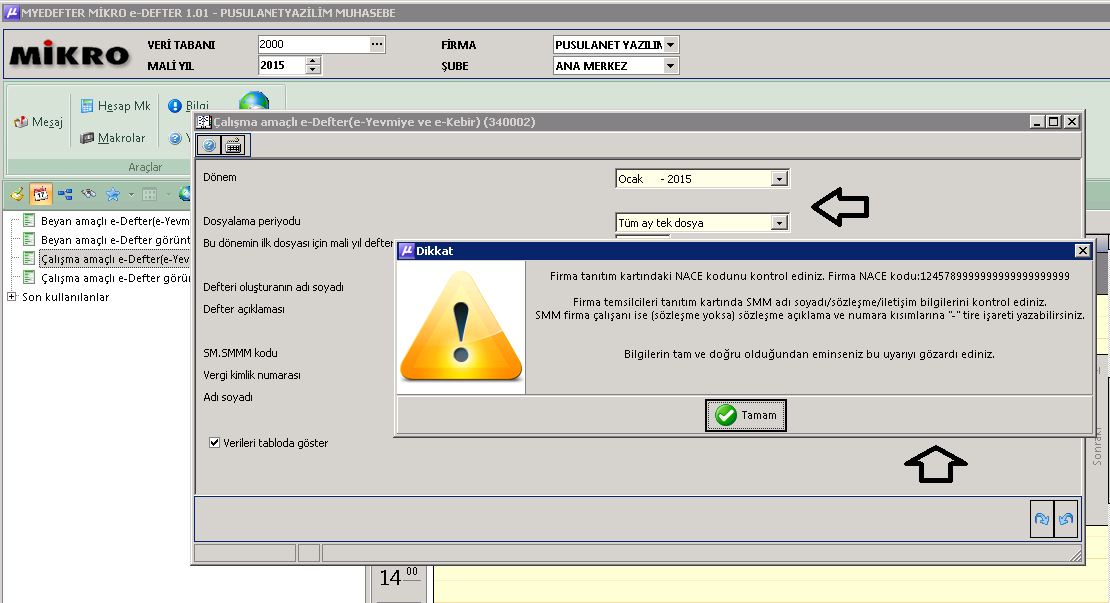Toggle the Verileri tabloda göster checkbox
Image resolution: width=1110 pixels, height=603 pixels.
pos(214,443)
